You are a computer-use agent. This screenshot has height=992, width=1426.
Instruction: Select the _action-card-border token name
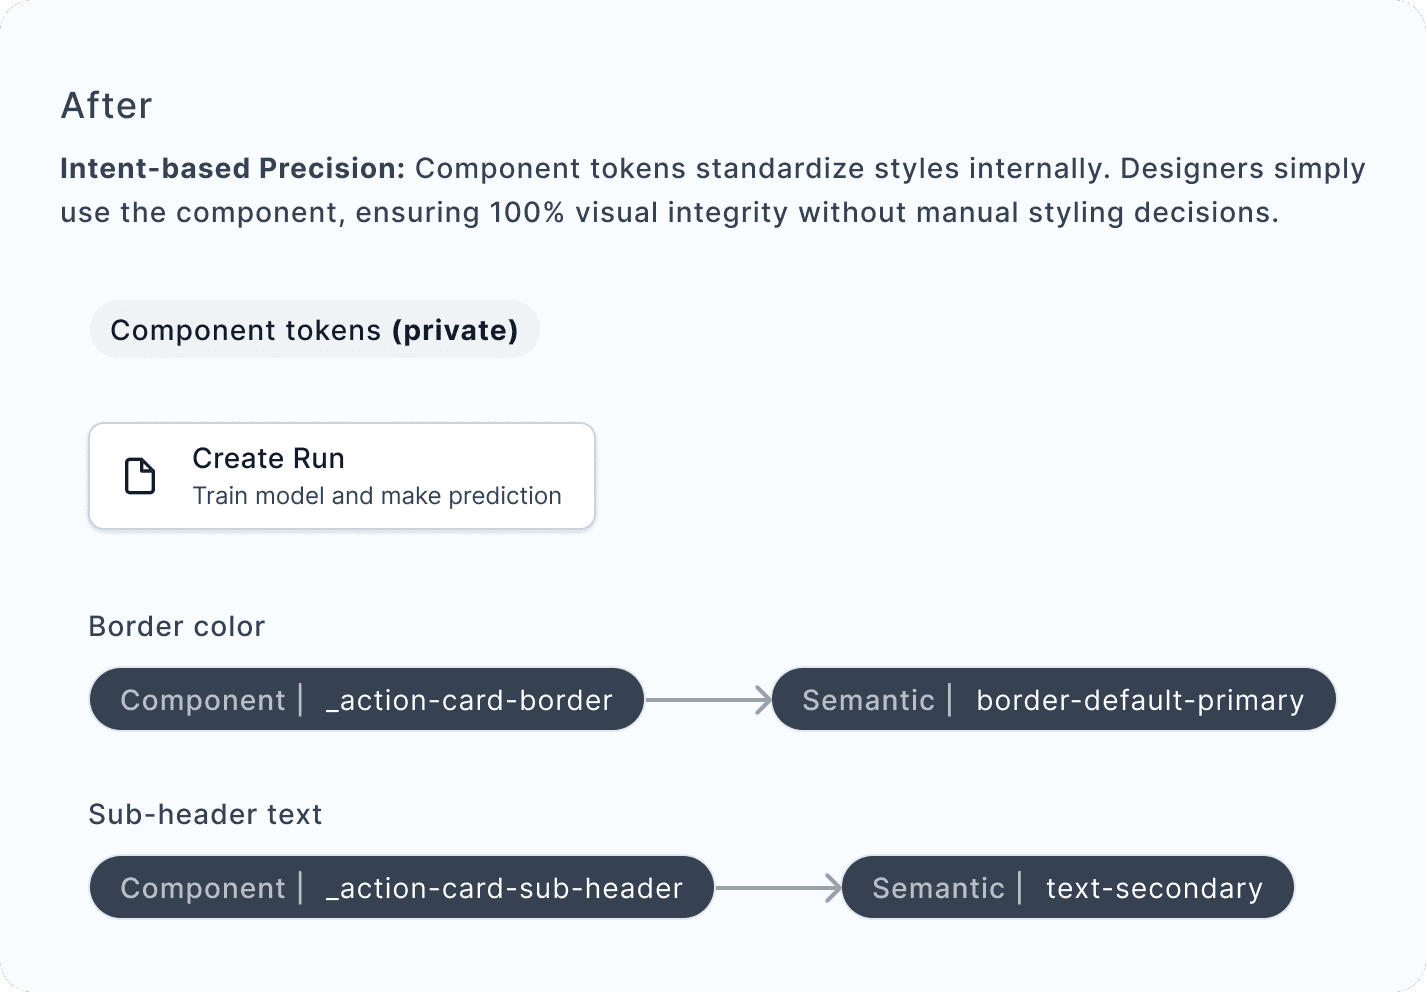pyautogui.click(x=469, y=700)
